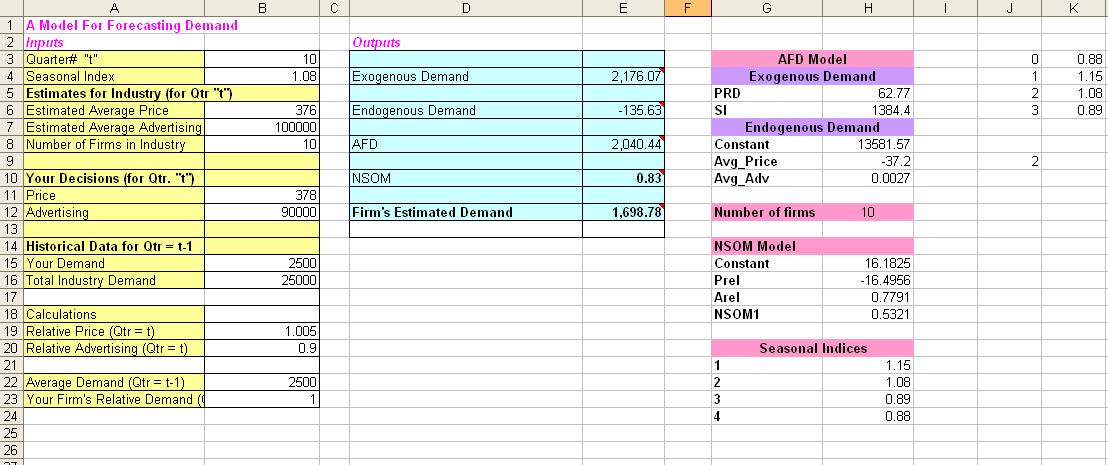This screenshot has width=1108, height=465.
Task: Select seasonal index 0.89 in column H
Action: click(868, 399)
